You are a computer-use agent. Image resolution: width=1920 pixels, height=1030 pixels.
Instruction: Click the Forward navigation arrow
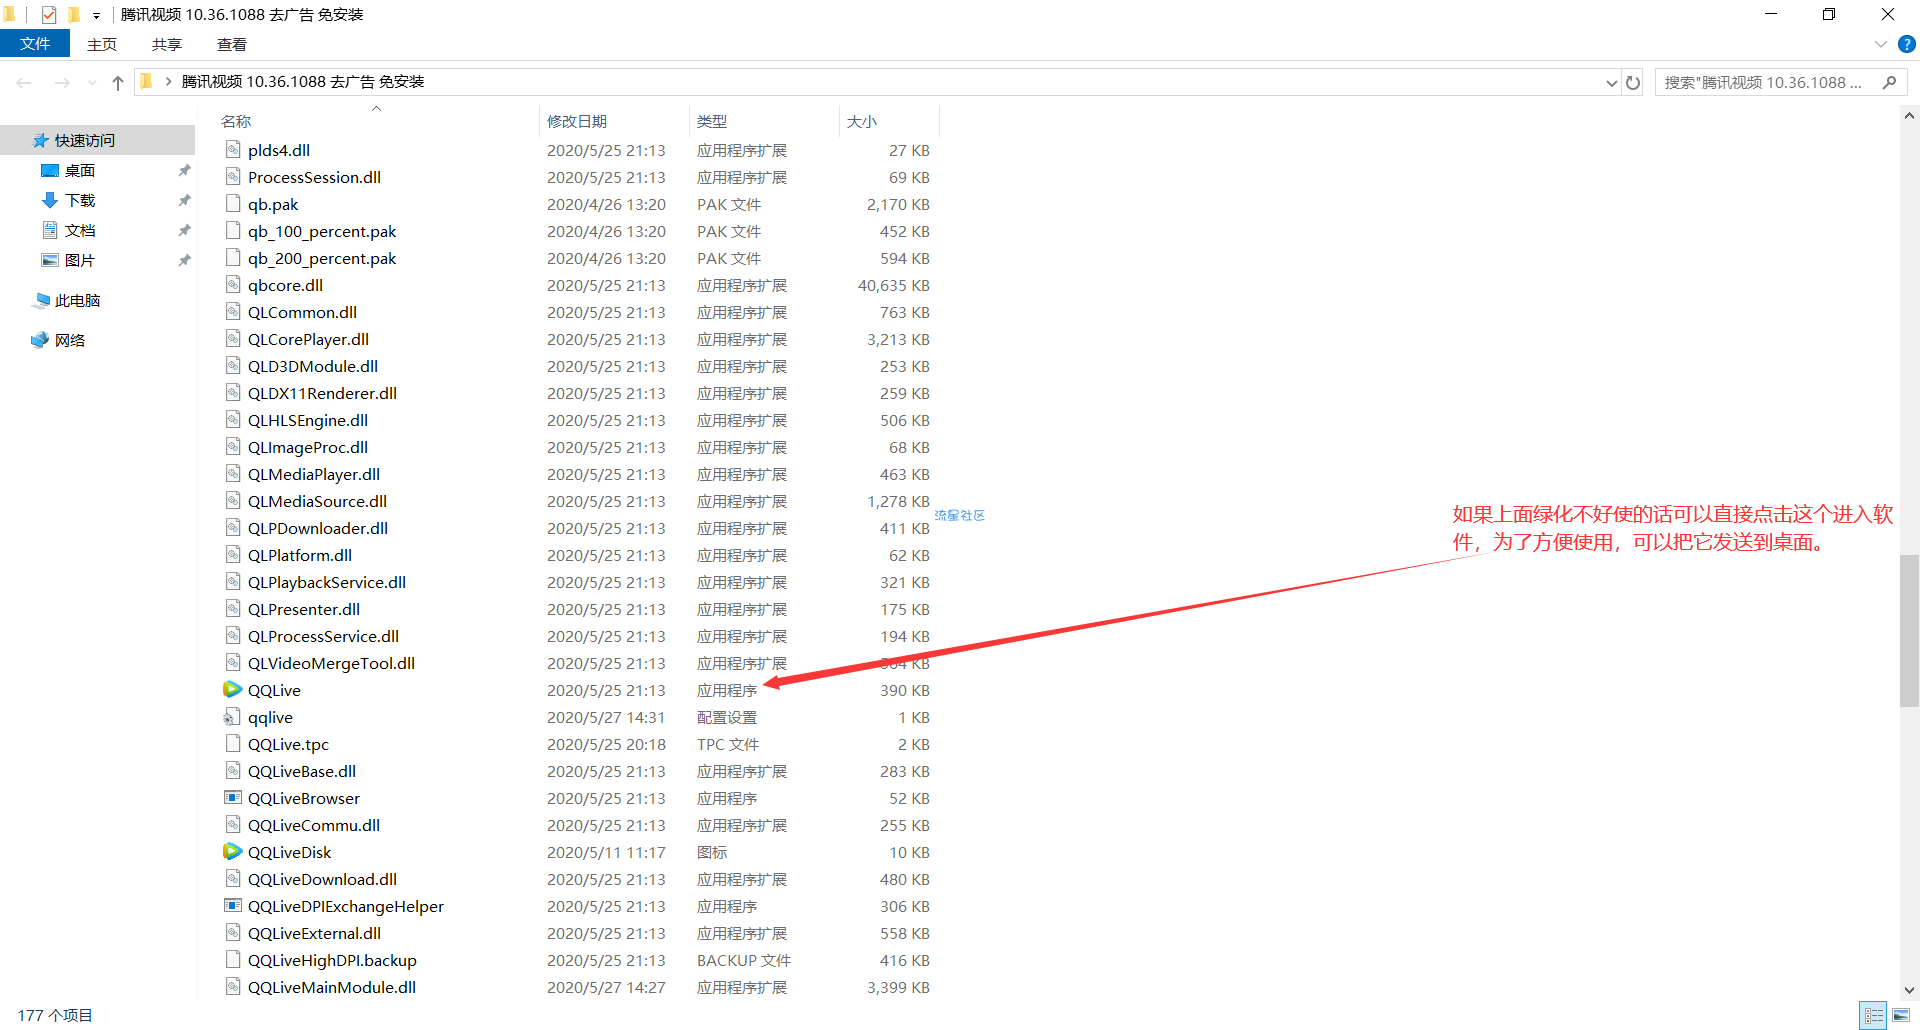tap(62, 83)
